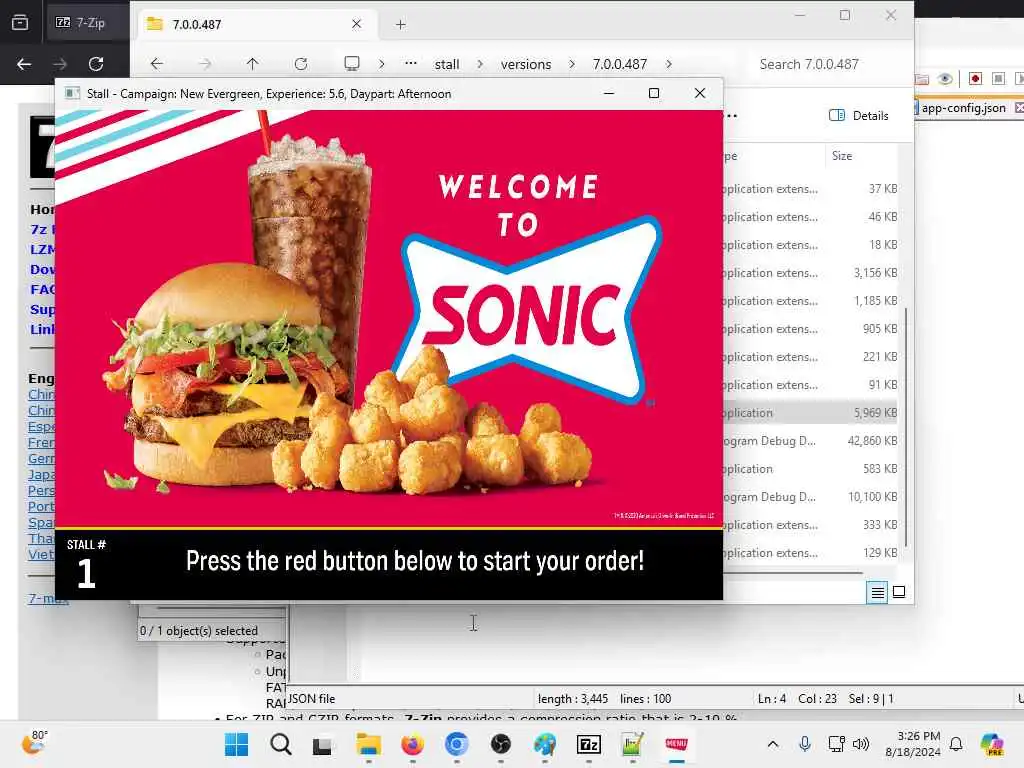Open browser tab overview icon
Image resolution: width=1024 pixels, height=768 pixels.
(20, 23)
